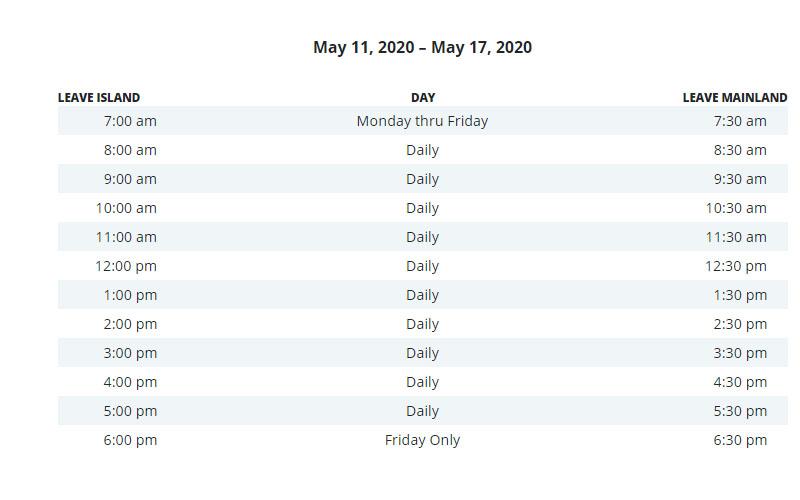Click the Monday thru Friday day cell

(422, 121)
